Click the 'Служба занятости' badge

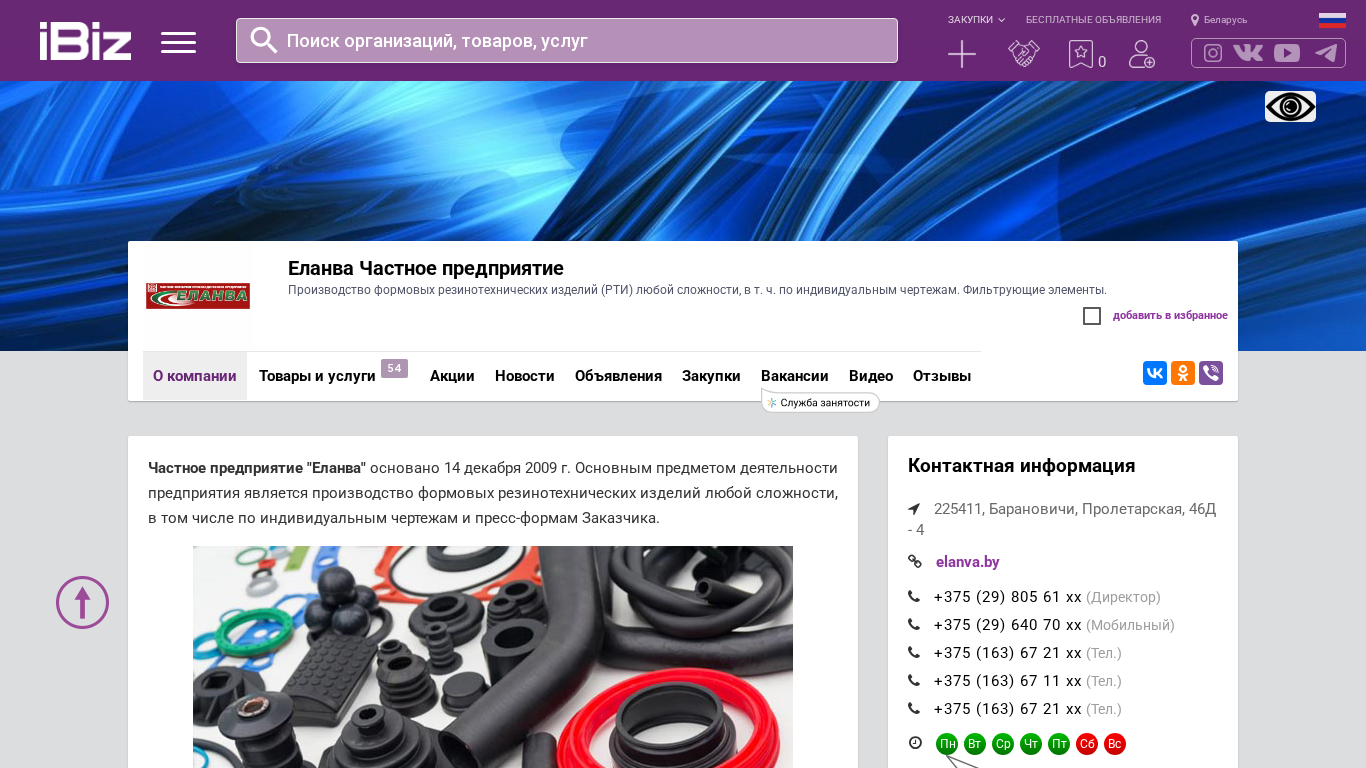click(x=820, y=402)
